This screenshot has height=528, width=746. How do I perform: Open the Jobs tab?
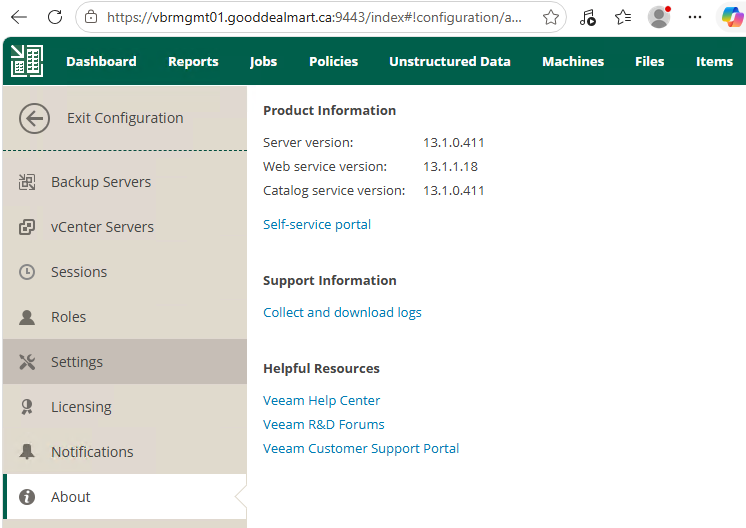pyautogui.click(x=264, y=61)
